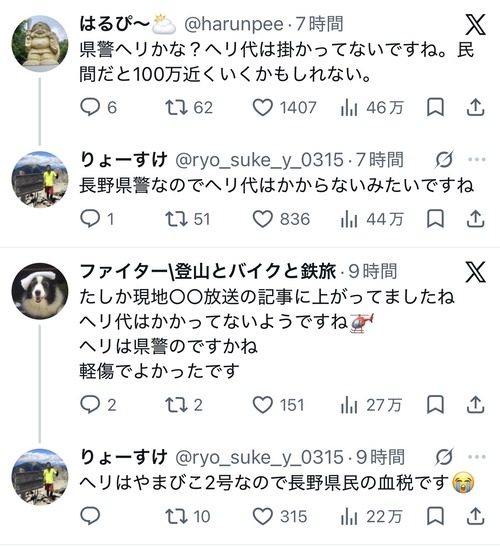View analytics showing 44万 impressions

[372, 219]
